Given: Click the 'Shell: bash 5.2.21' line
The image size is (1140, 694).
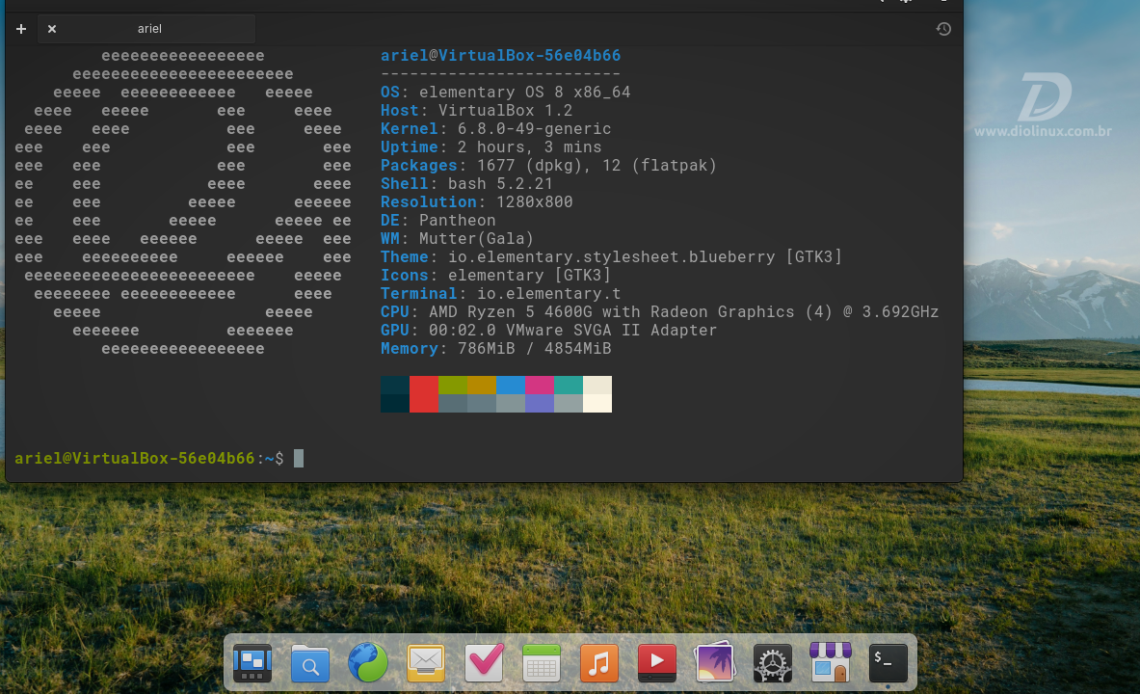Looking at the screenshot, I should tap(467, 184).
